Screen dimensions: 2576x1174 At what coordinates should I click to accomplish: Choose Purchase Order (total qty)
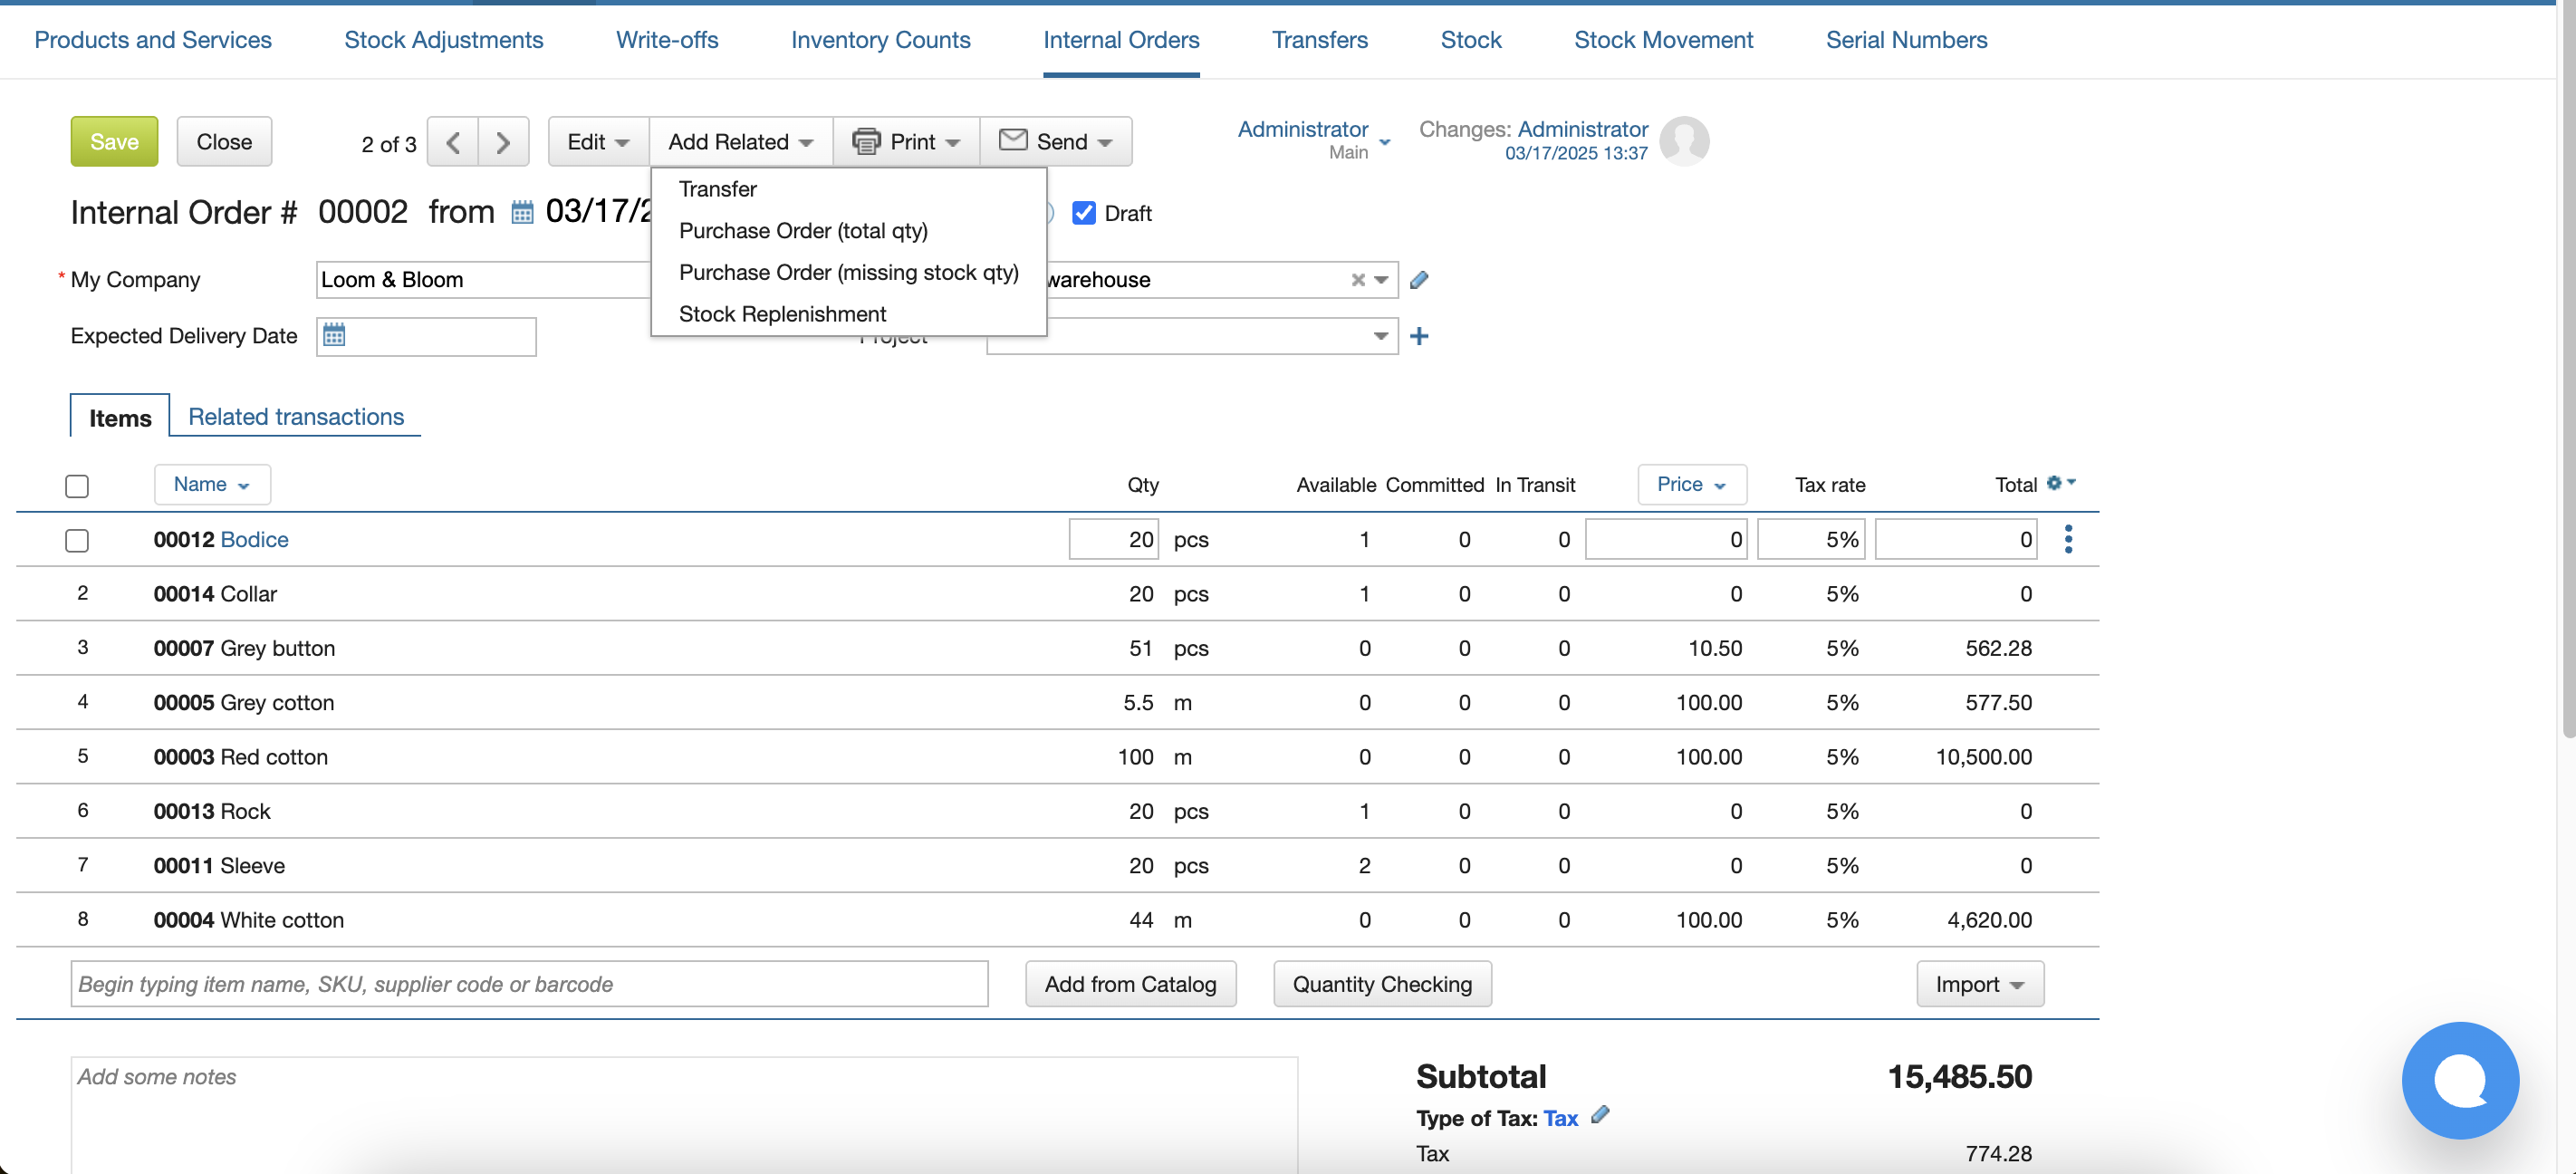[x=803, y=231]
